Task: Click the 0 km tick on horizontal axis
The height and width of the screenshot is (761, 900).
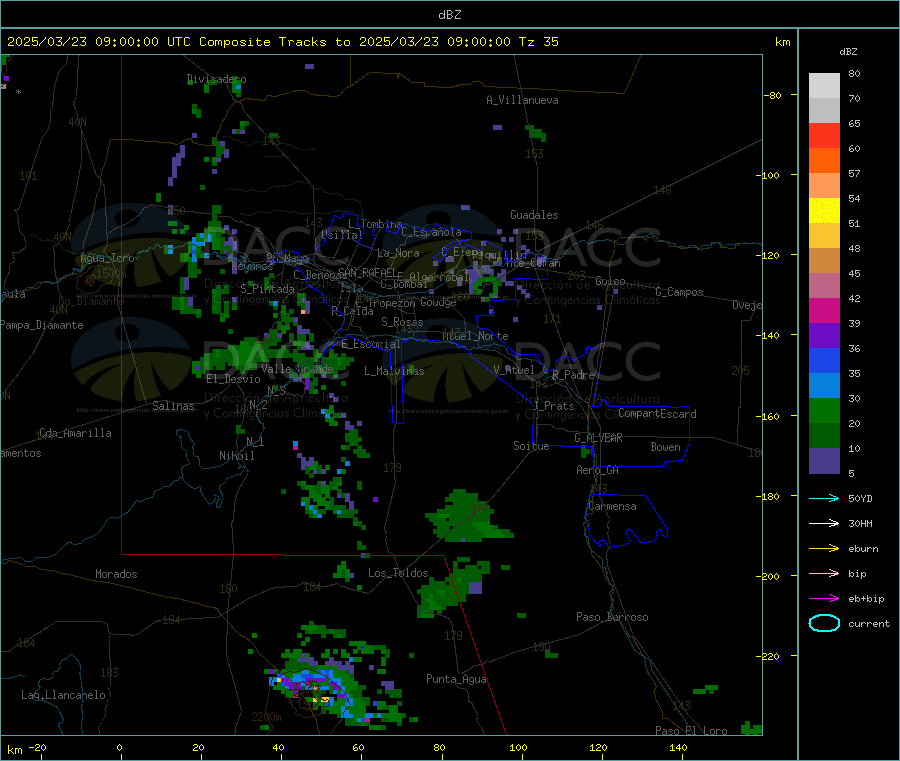Action: click(119, 747)
